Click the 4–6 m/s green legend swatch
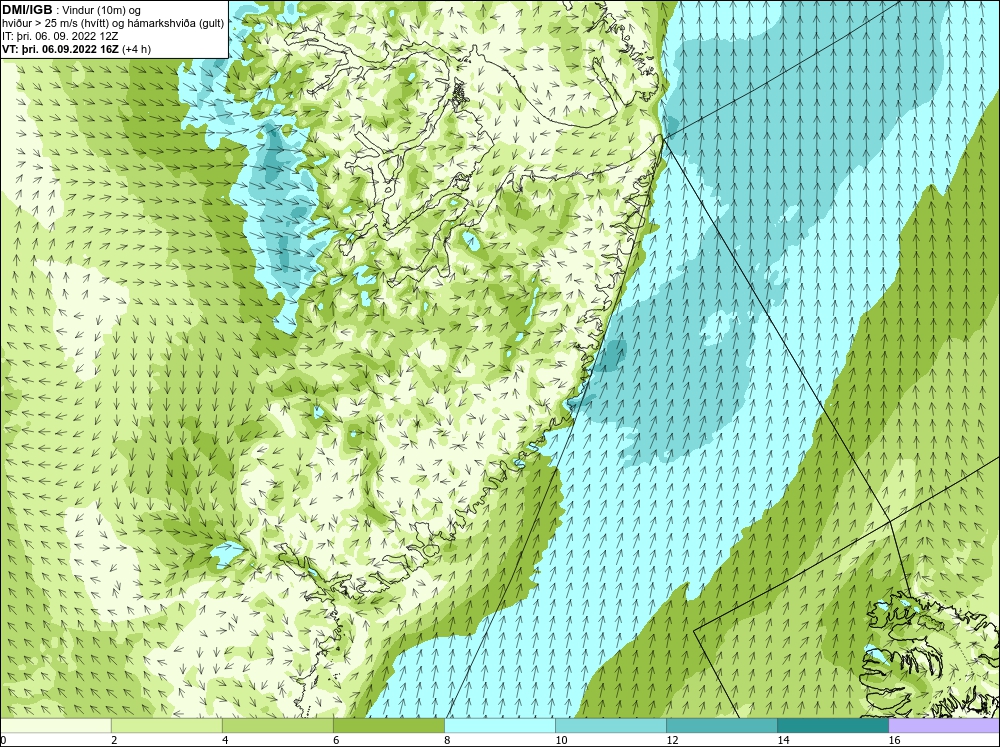Image resolution: width=1000 pixels, height=747 pixels. point(277,725)
